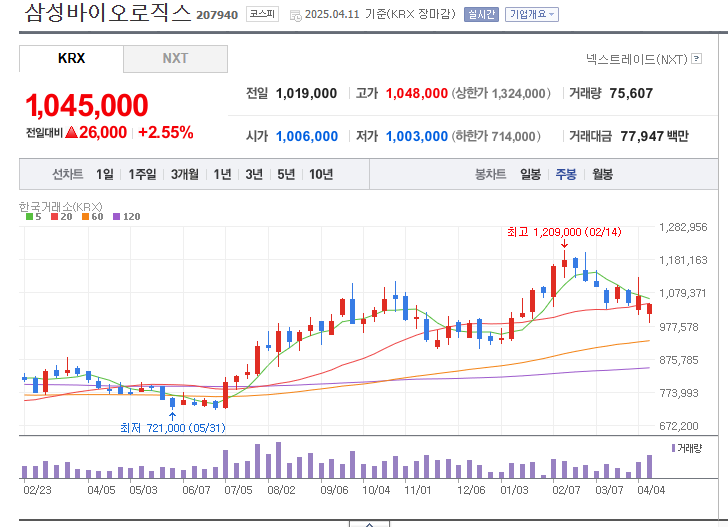Screen dimensions: 728x527
Task: Select the 1주일 line chart period
Action: point(142,174)
